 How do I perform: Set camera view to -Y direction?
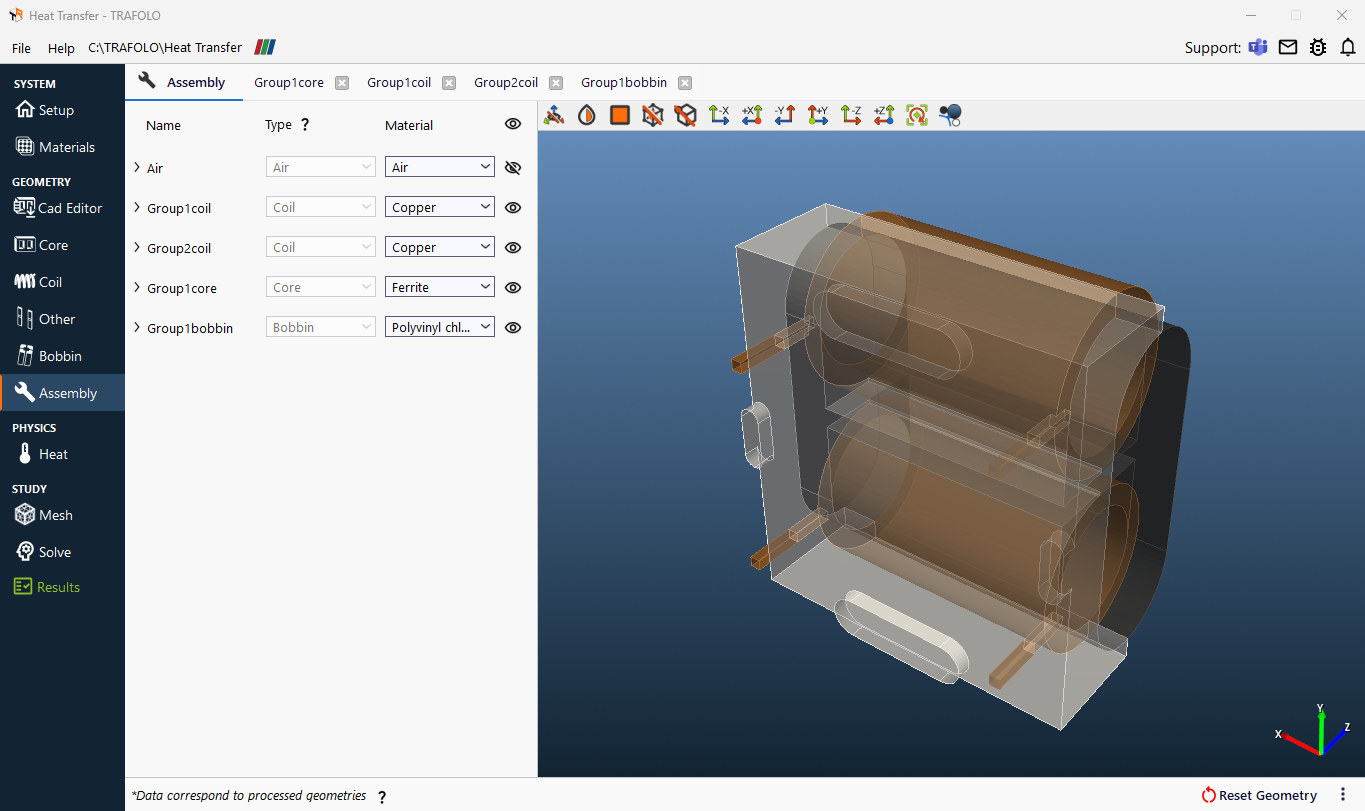785,115
